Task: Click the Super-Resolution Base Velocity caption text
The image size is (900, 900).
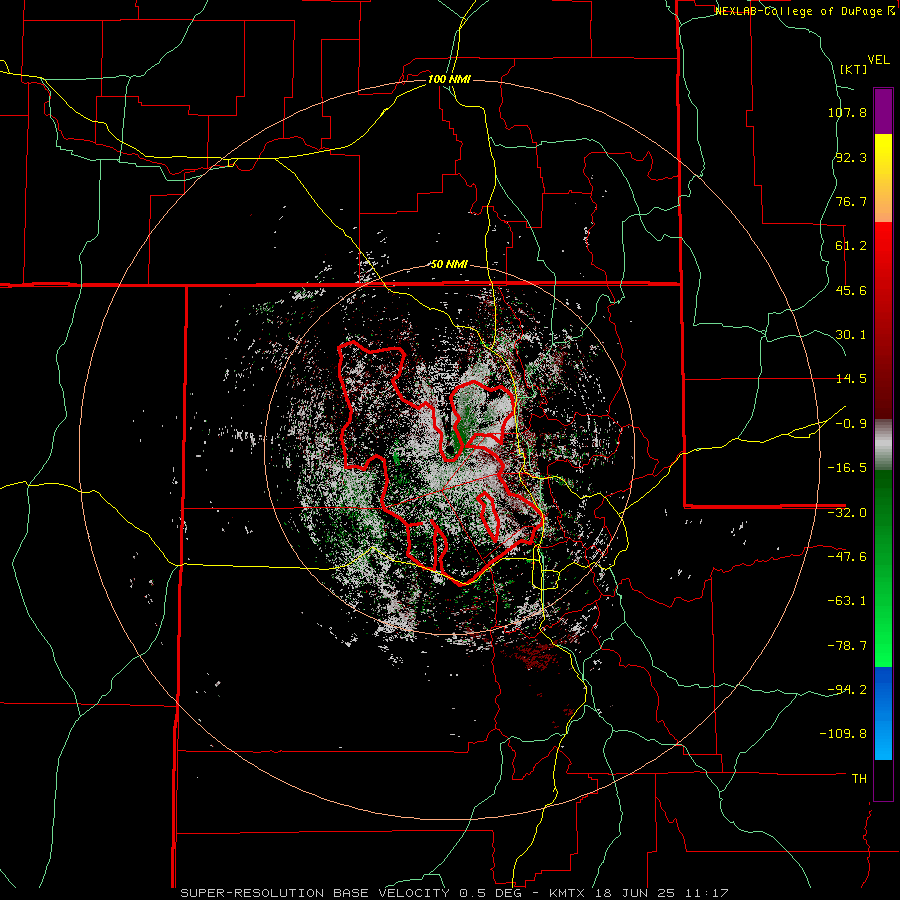Action: click(x=454, y=893)
